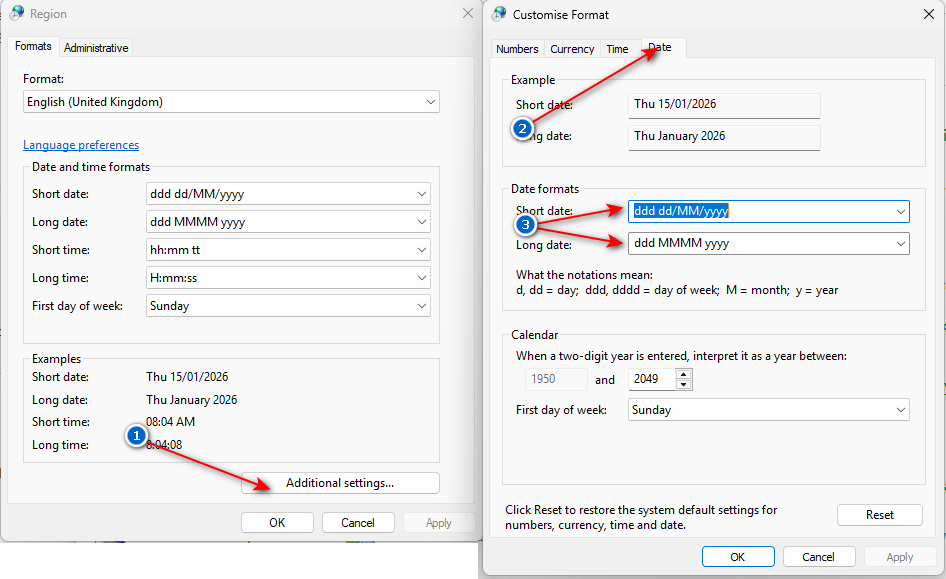This screenshot has width=946, height=579.
Task: Expand Long date dropdown in Region window
Action: pyautogui.click(x=288, y=222)
